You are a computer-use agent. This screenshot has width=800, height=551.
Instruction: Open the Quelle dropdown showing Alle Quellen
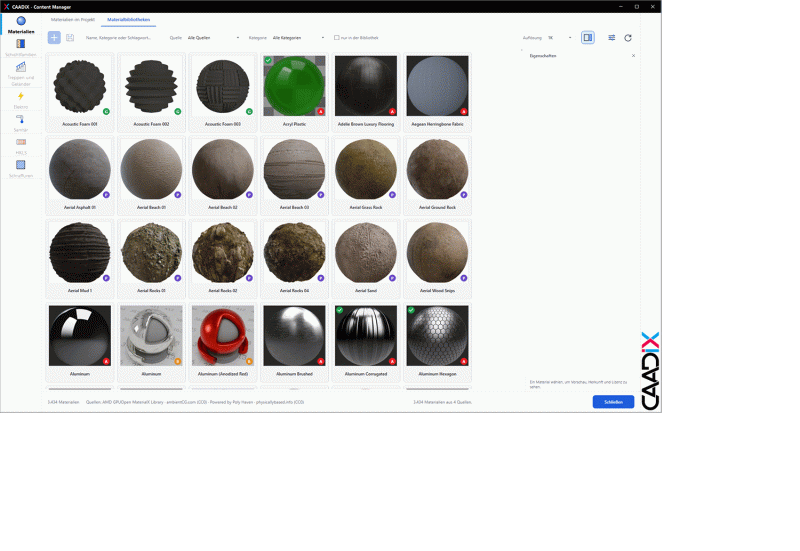213,38
